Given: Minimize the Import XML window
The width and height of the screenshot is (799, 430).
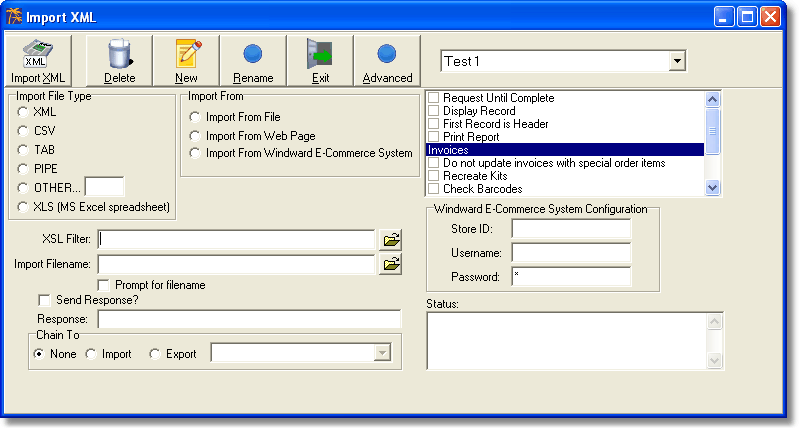Looking at the screenshot, I should (x=724, y=17).
